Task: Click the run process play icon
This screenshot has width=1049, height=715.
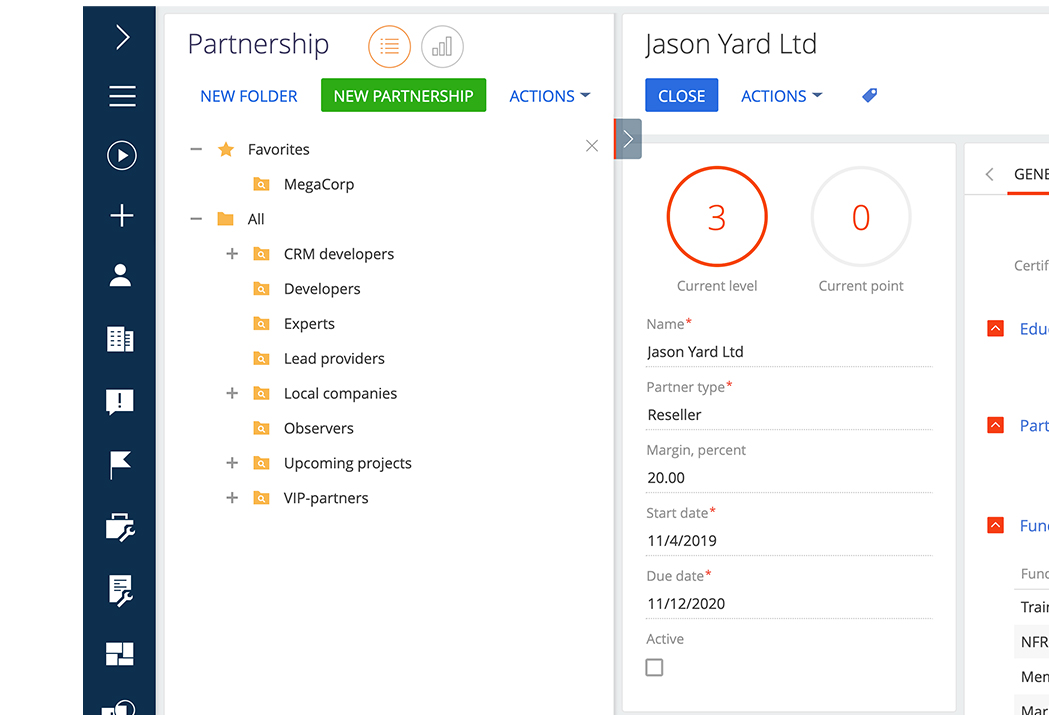Action: [122, 155]
